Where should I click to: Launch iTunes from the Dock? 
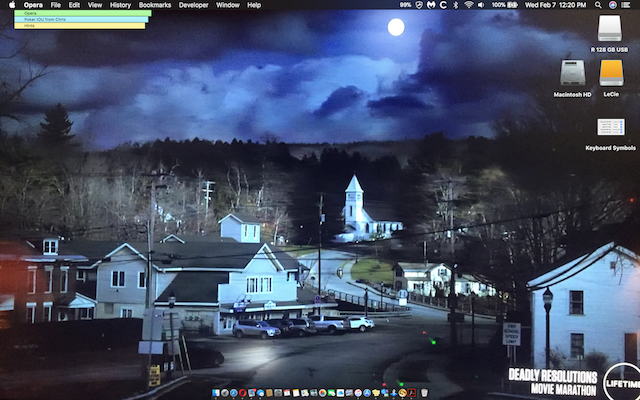click(x=358, y=393)
